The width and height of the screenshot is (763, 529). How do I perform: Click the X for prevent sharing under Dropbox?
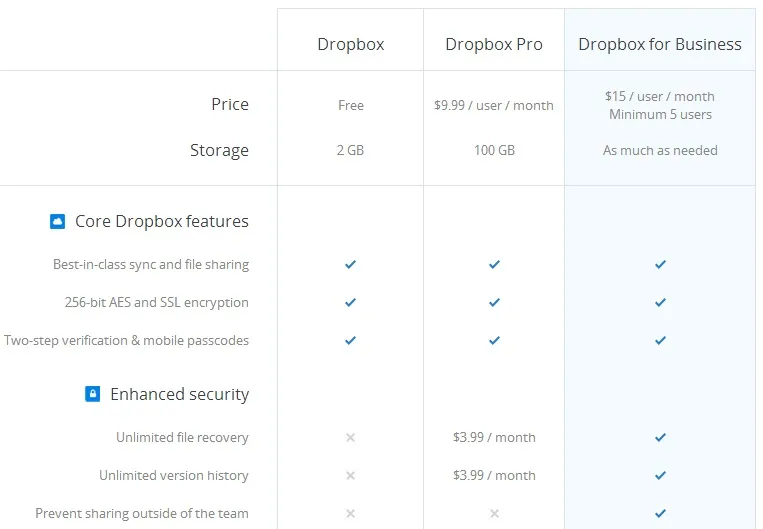[350, 513]
